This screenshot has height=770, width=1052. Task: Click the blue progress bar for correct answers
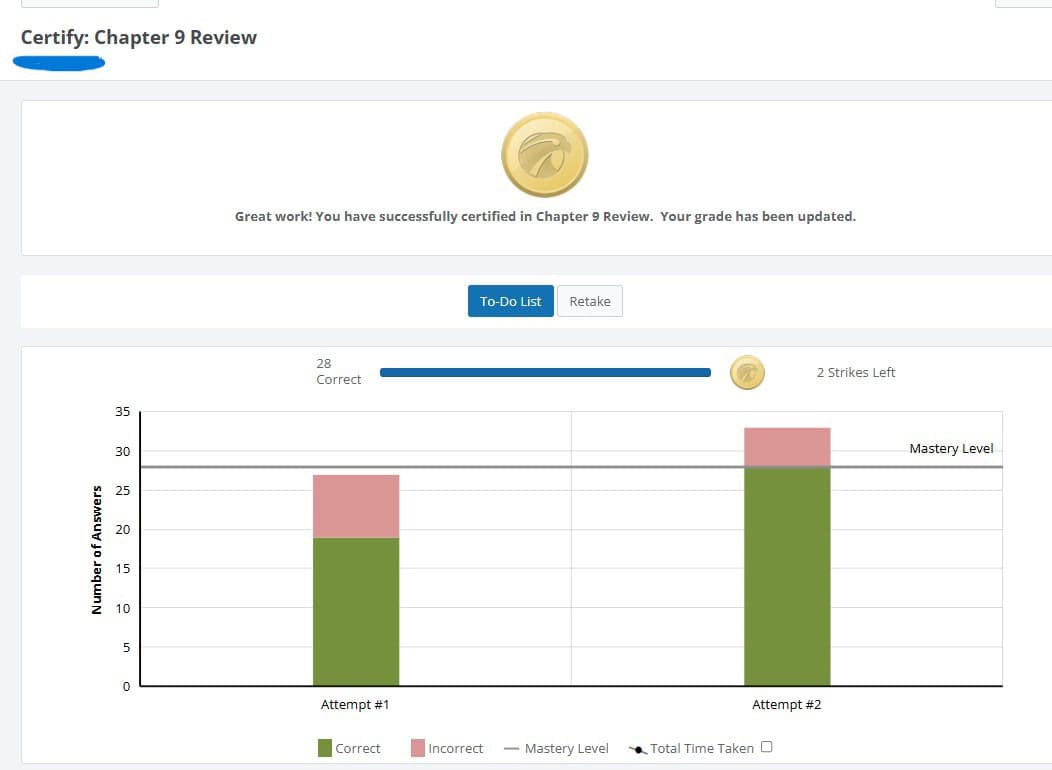click(x=545, y=373)
